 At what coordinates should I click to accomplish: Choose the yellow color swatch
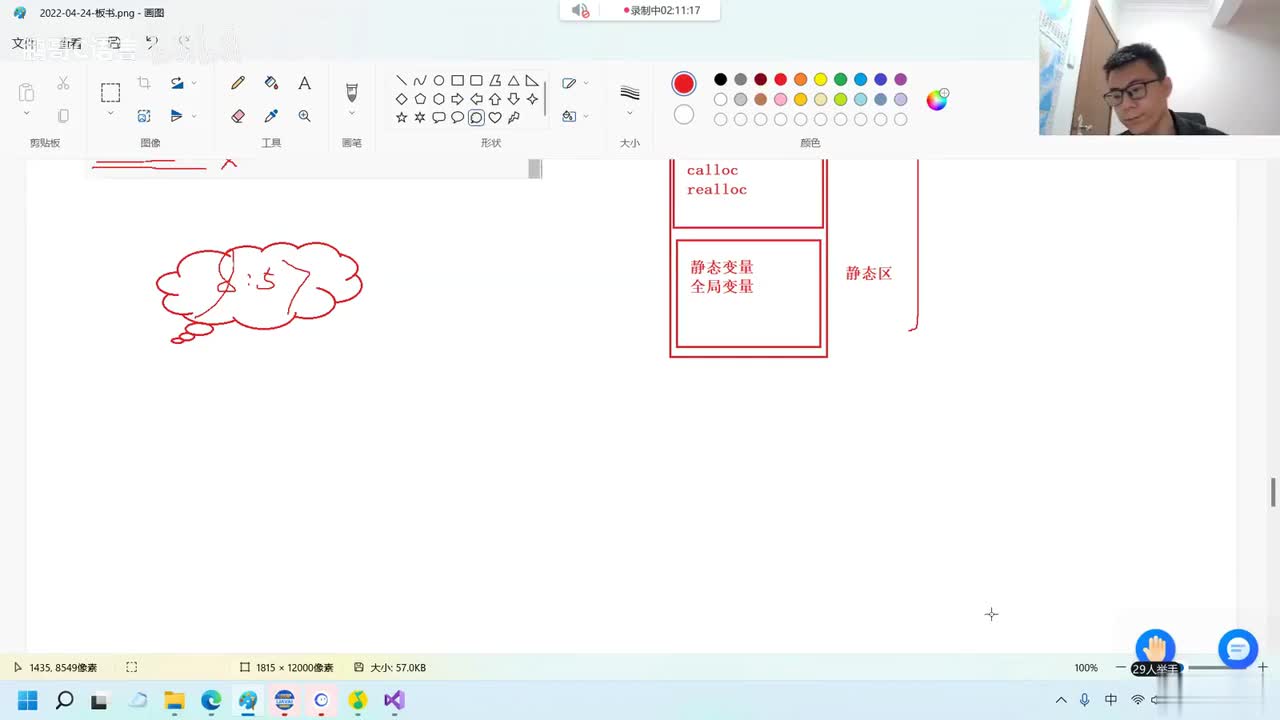[x=820, y=79]
